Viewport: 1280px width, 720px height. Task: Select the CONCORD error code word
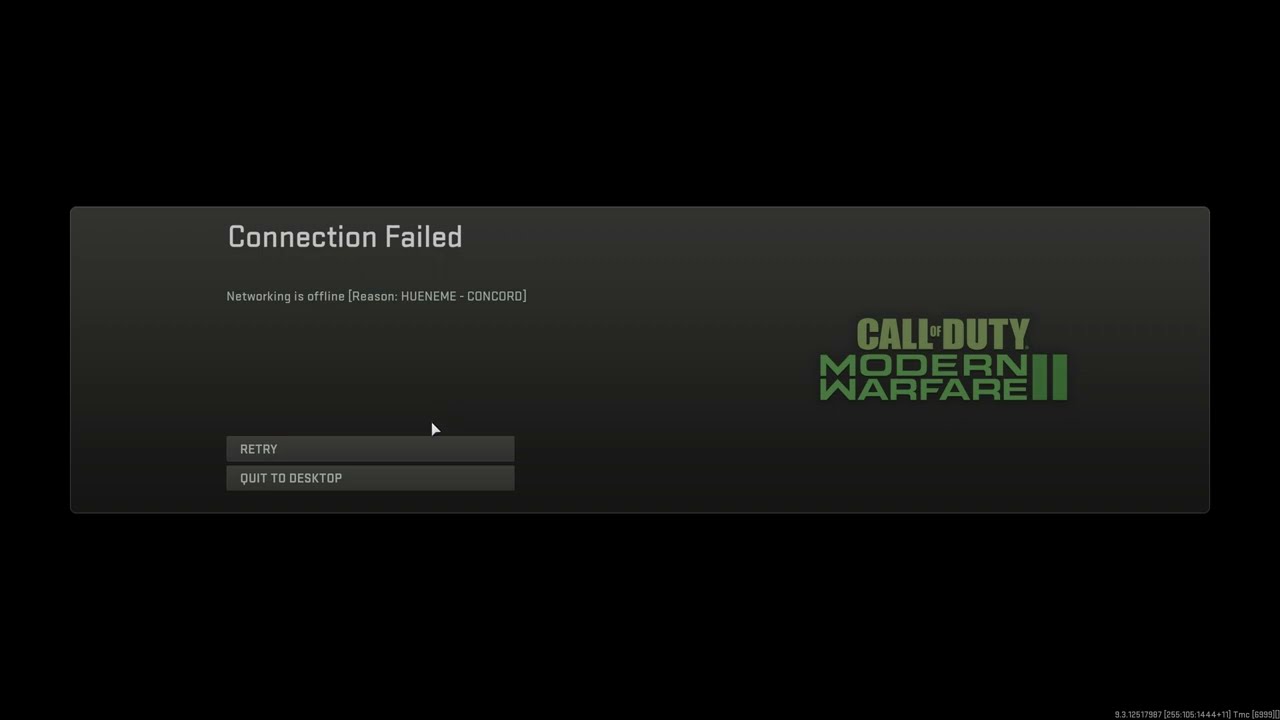tap(494, 296)
